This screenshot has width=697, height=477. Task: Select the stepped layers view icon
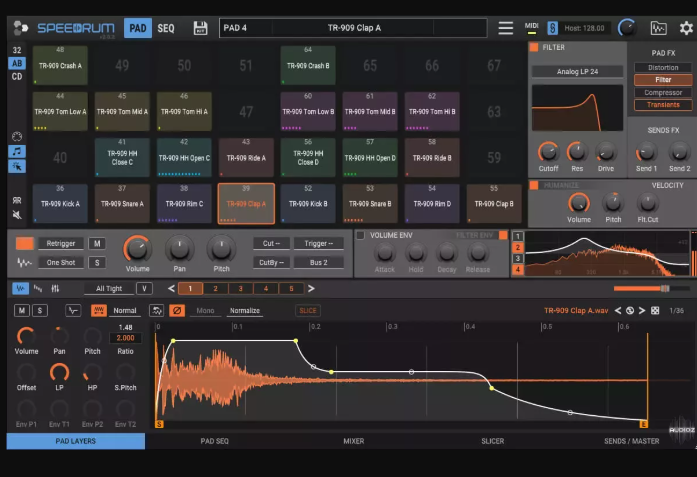(x=38, y=289)
